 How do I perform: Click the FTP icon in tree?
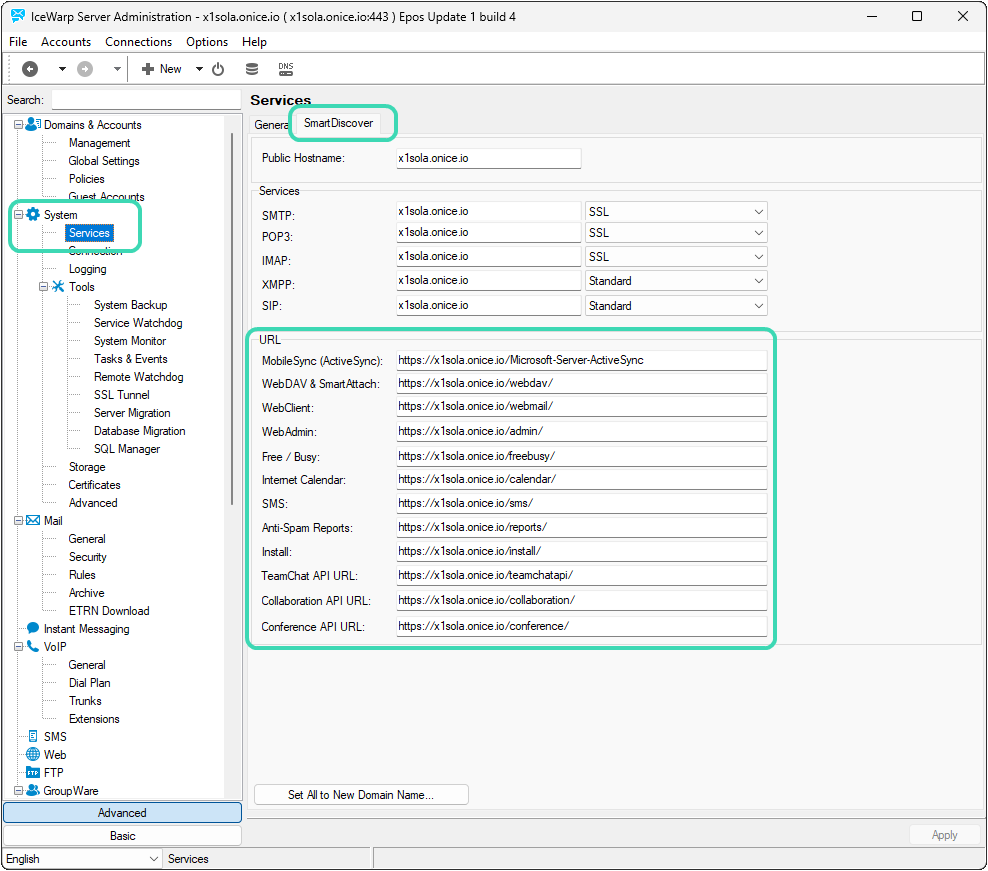[x=33, y=773]
